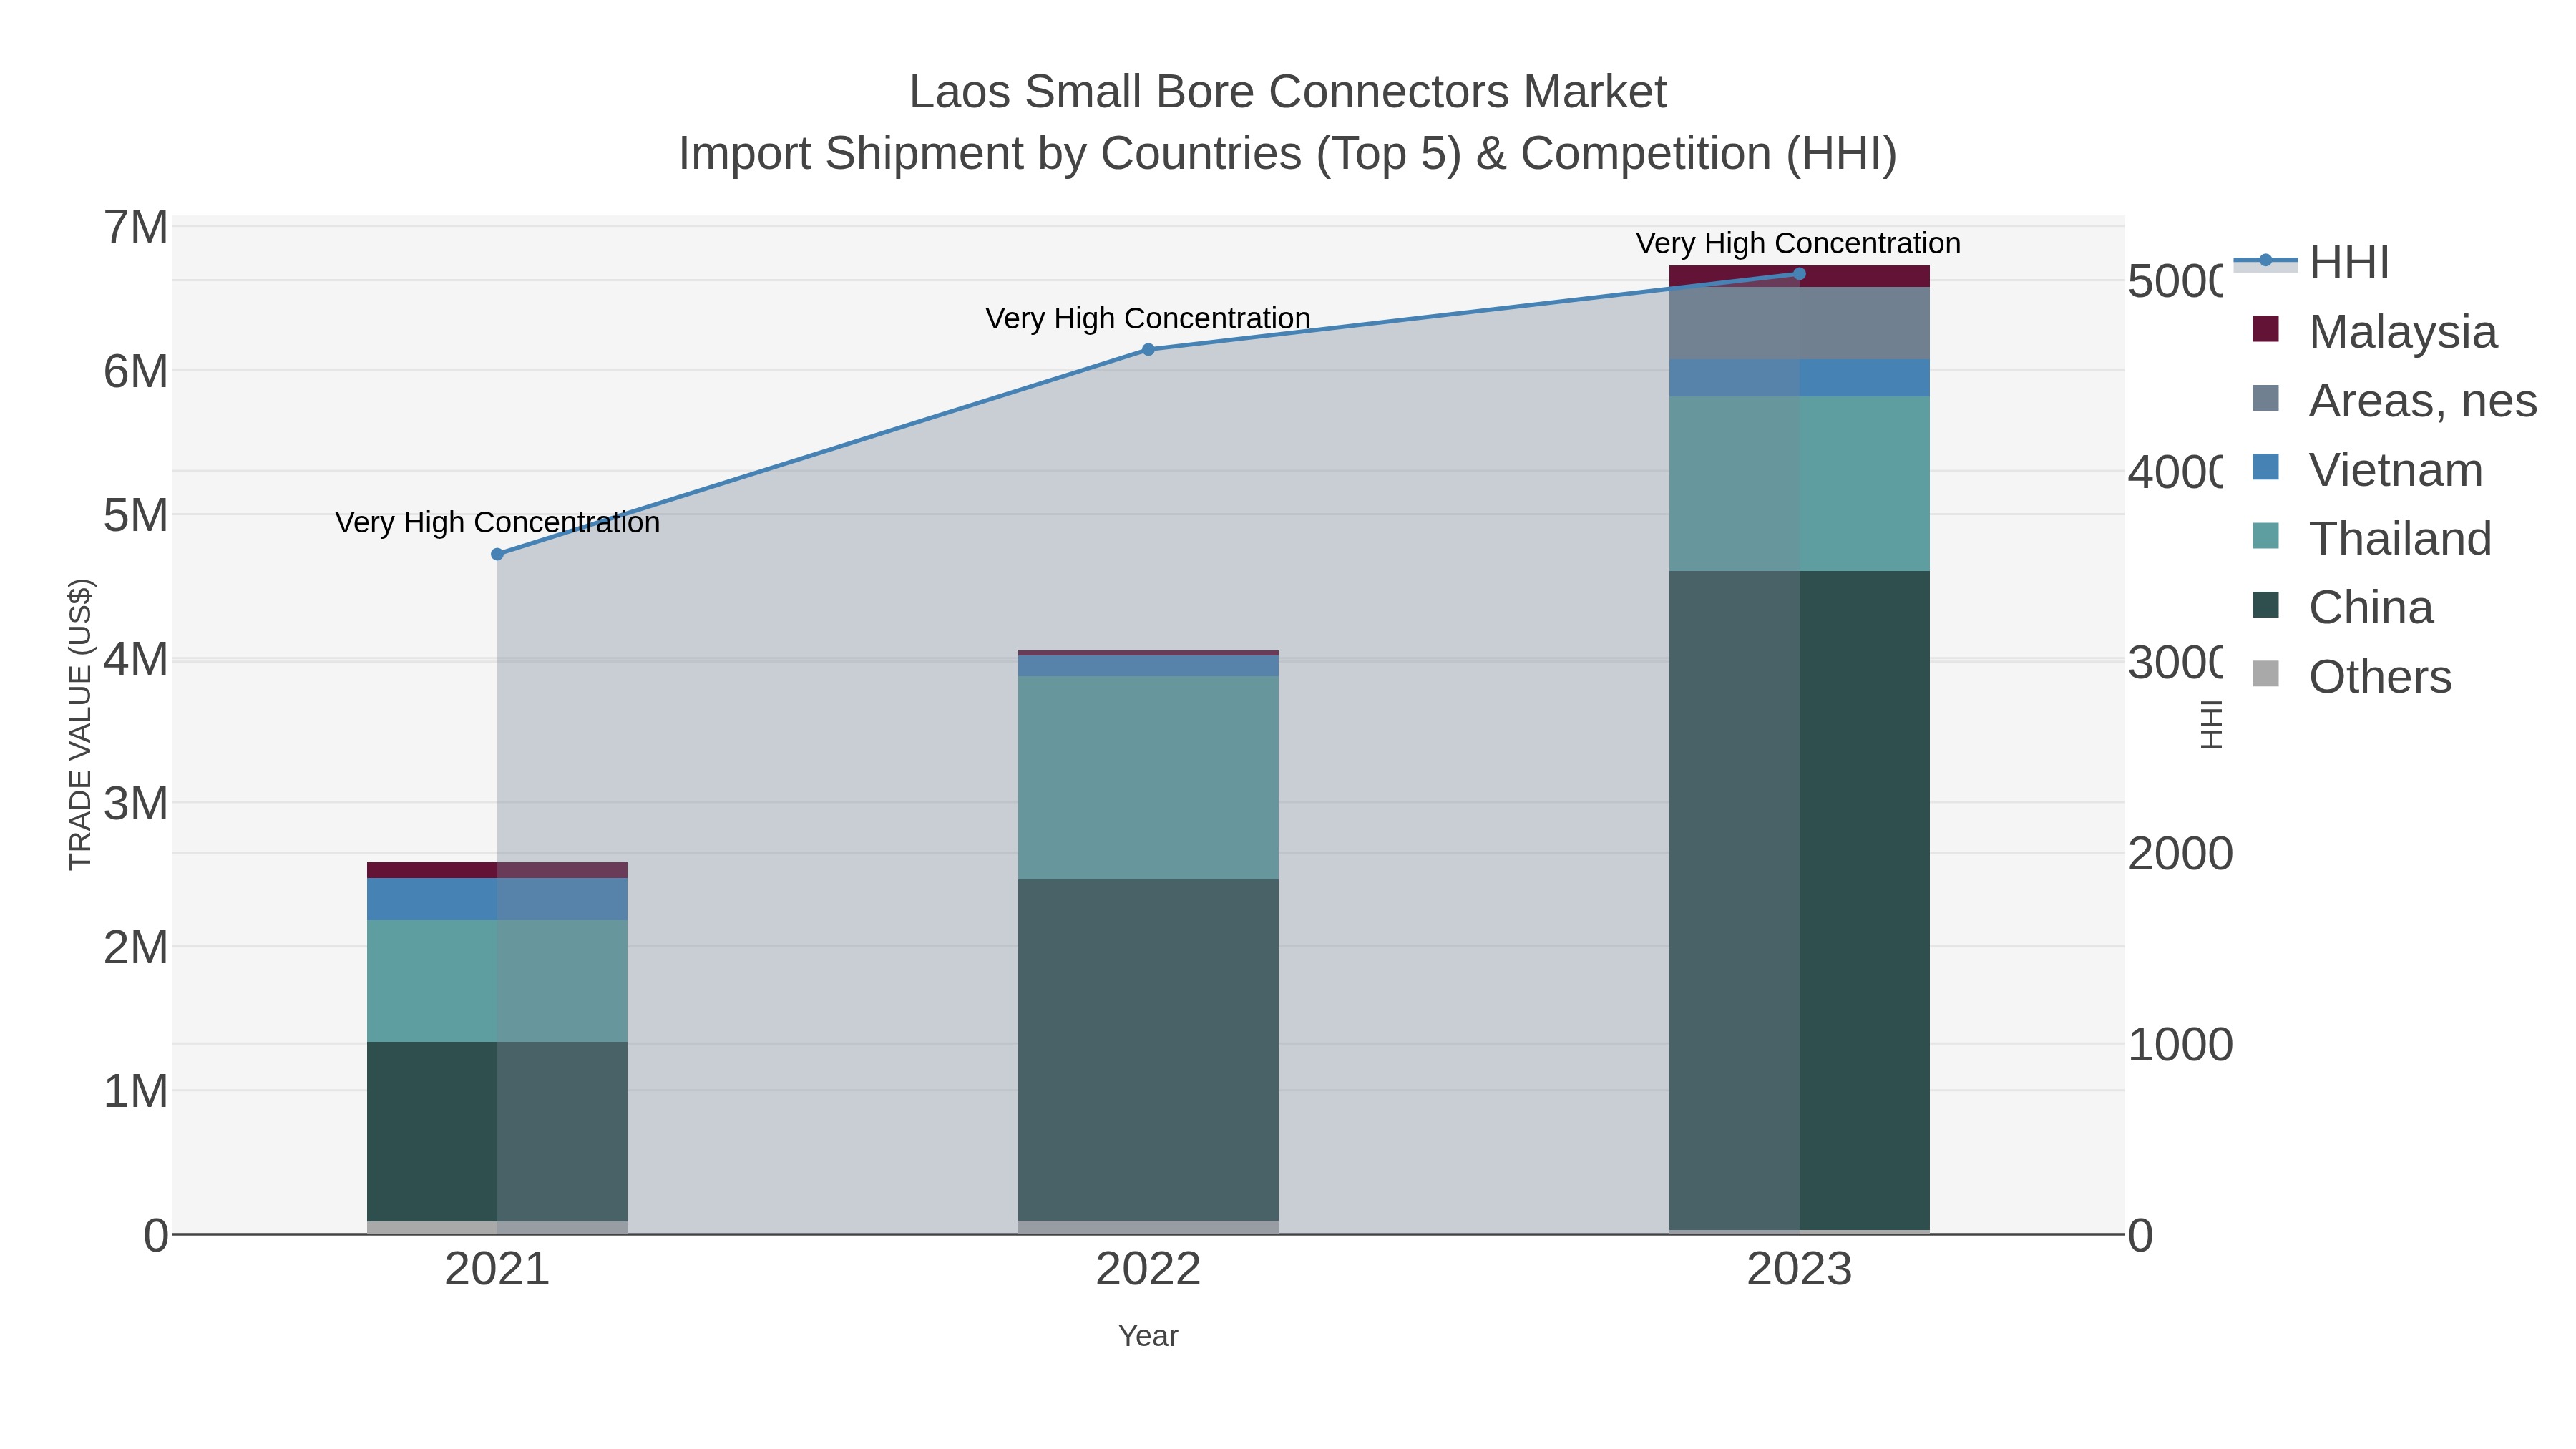Viewport: 2576px width, 1449px height.
Task: Click the Vietnam segment of 2023 bar
Action: pos(1799,378)
